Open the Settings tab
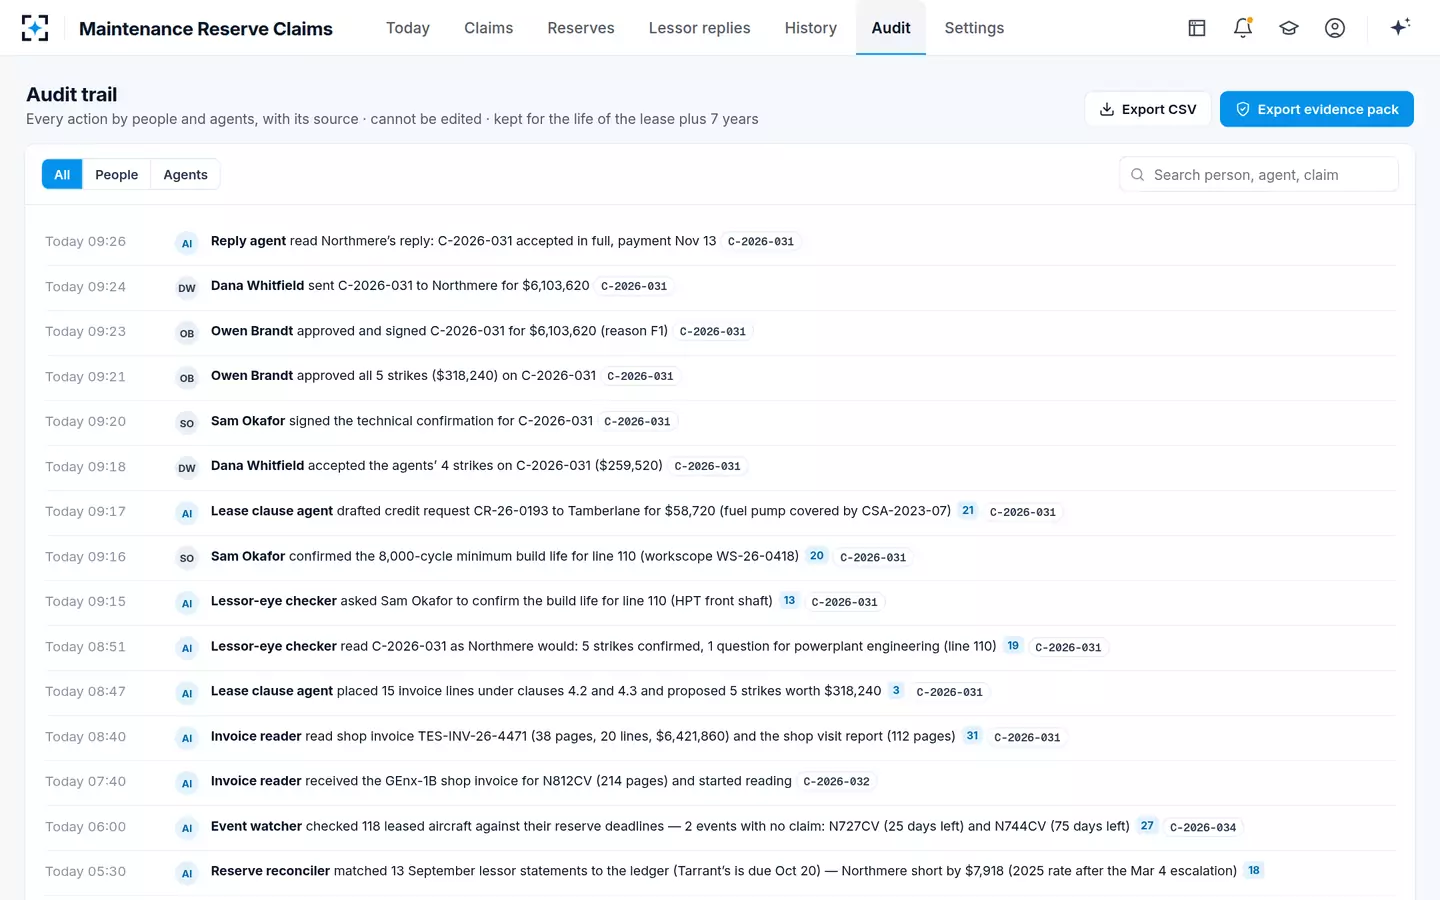1440x900 pixels. click(974, 28)
